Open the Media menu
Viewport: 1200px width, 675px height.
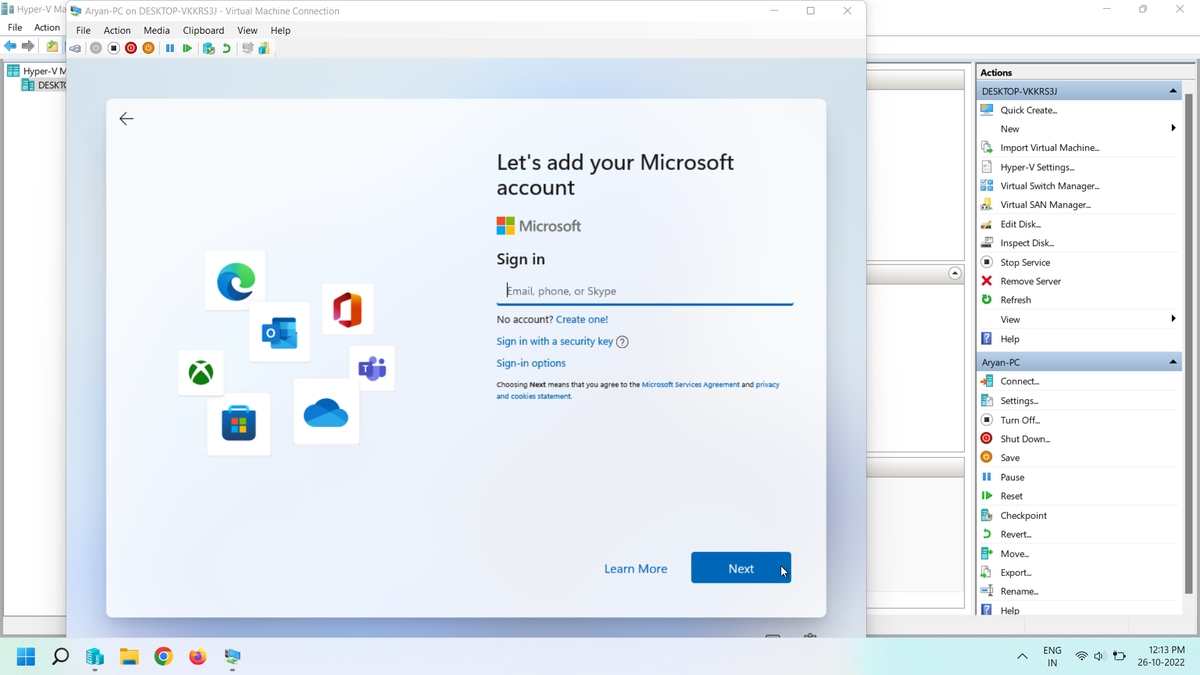pyautogui.click(x=157, y=30)
